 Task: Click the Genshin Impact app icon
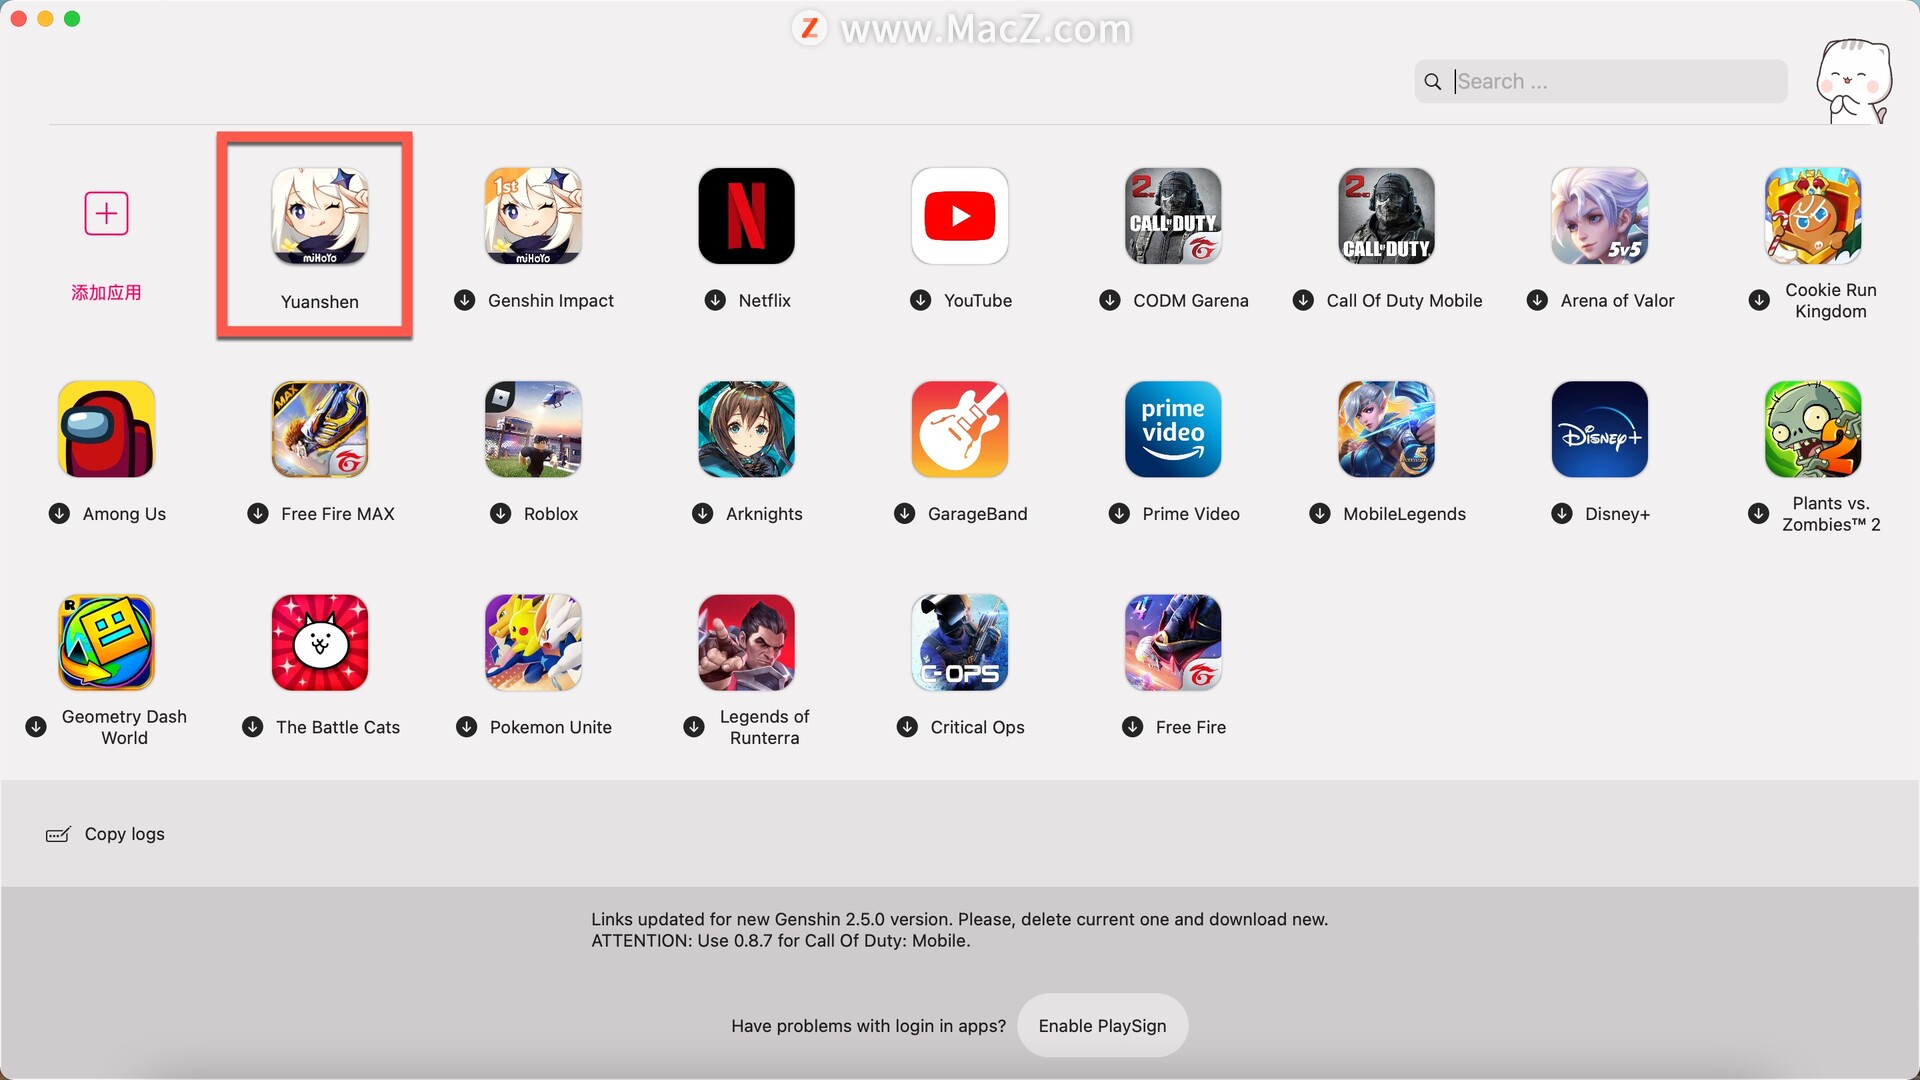click(533, 216)
